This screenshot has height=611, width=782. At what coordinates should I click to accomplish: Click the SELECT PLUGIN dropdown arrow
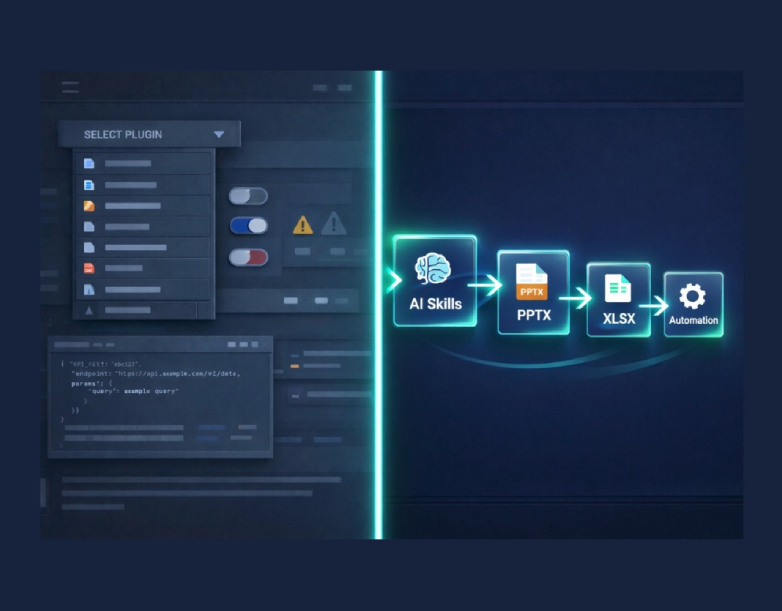click(218, 134)
